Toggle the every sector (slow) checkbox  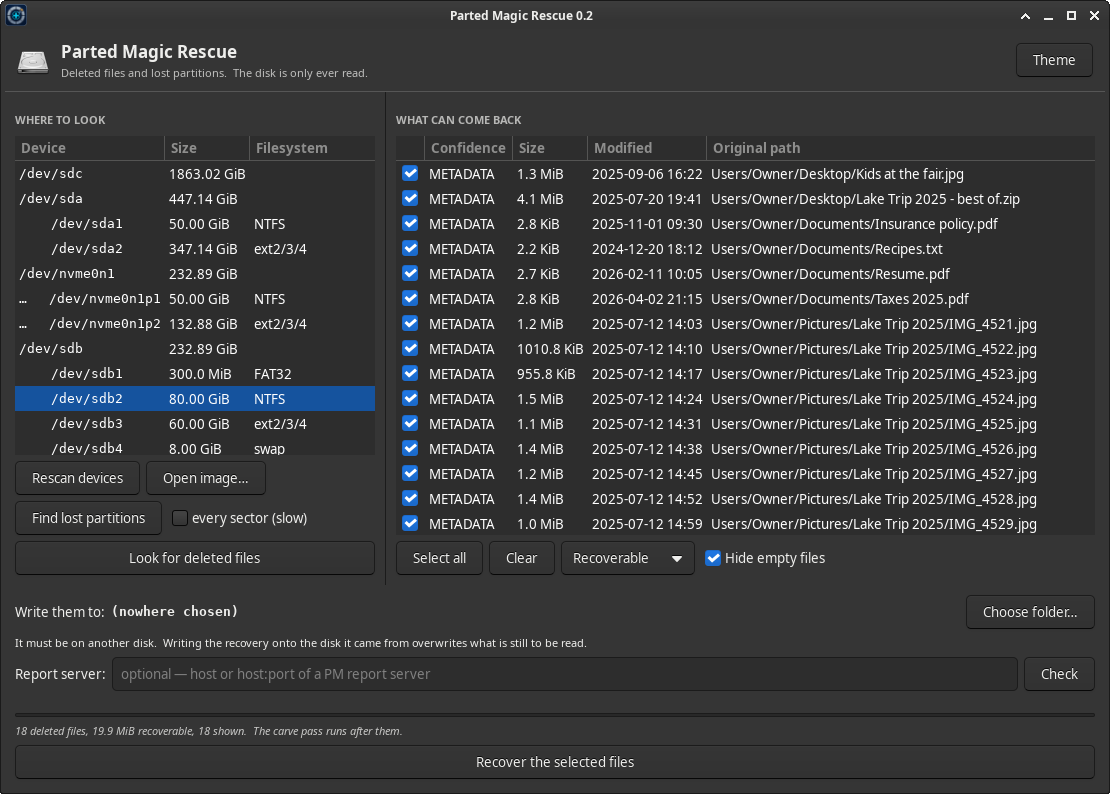pos(180,518)
